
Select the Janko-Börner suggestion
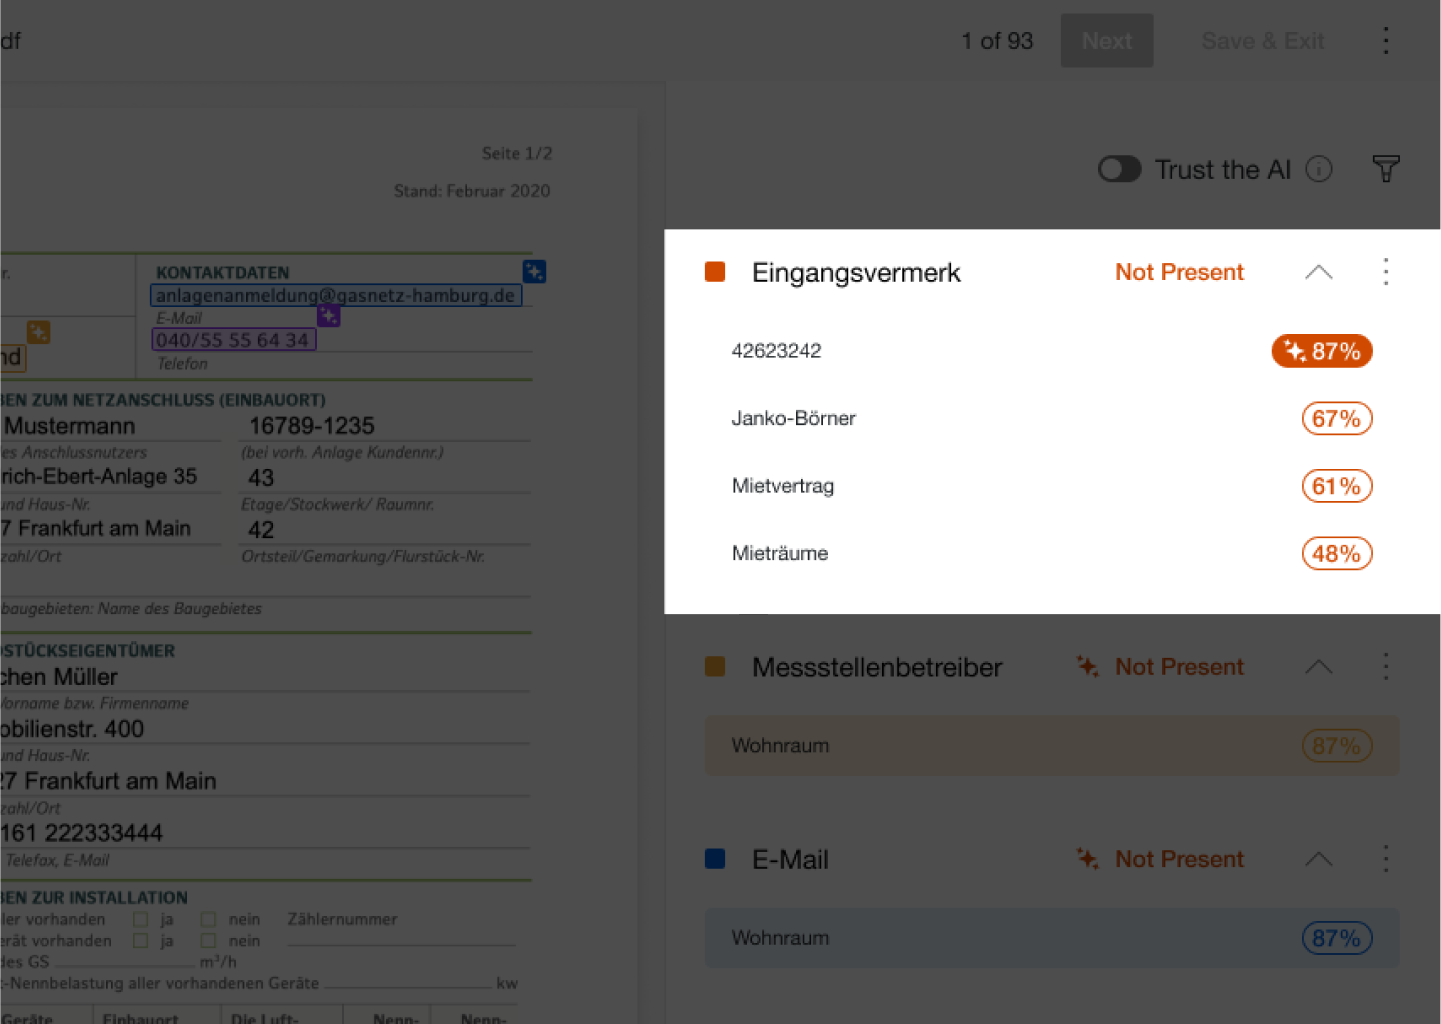(x=794, y=418)
